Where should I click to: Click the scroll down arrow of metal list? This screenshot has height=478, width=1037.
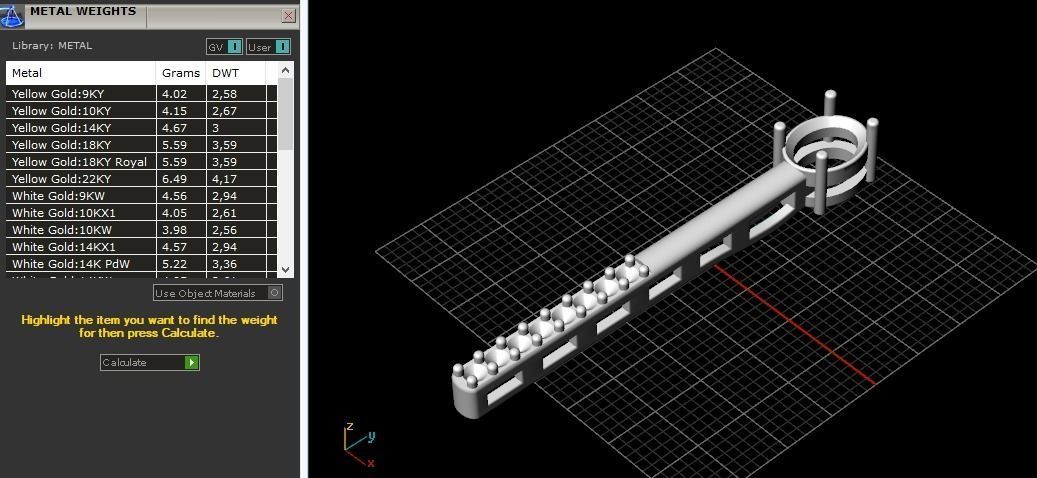(286, 269)
